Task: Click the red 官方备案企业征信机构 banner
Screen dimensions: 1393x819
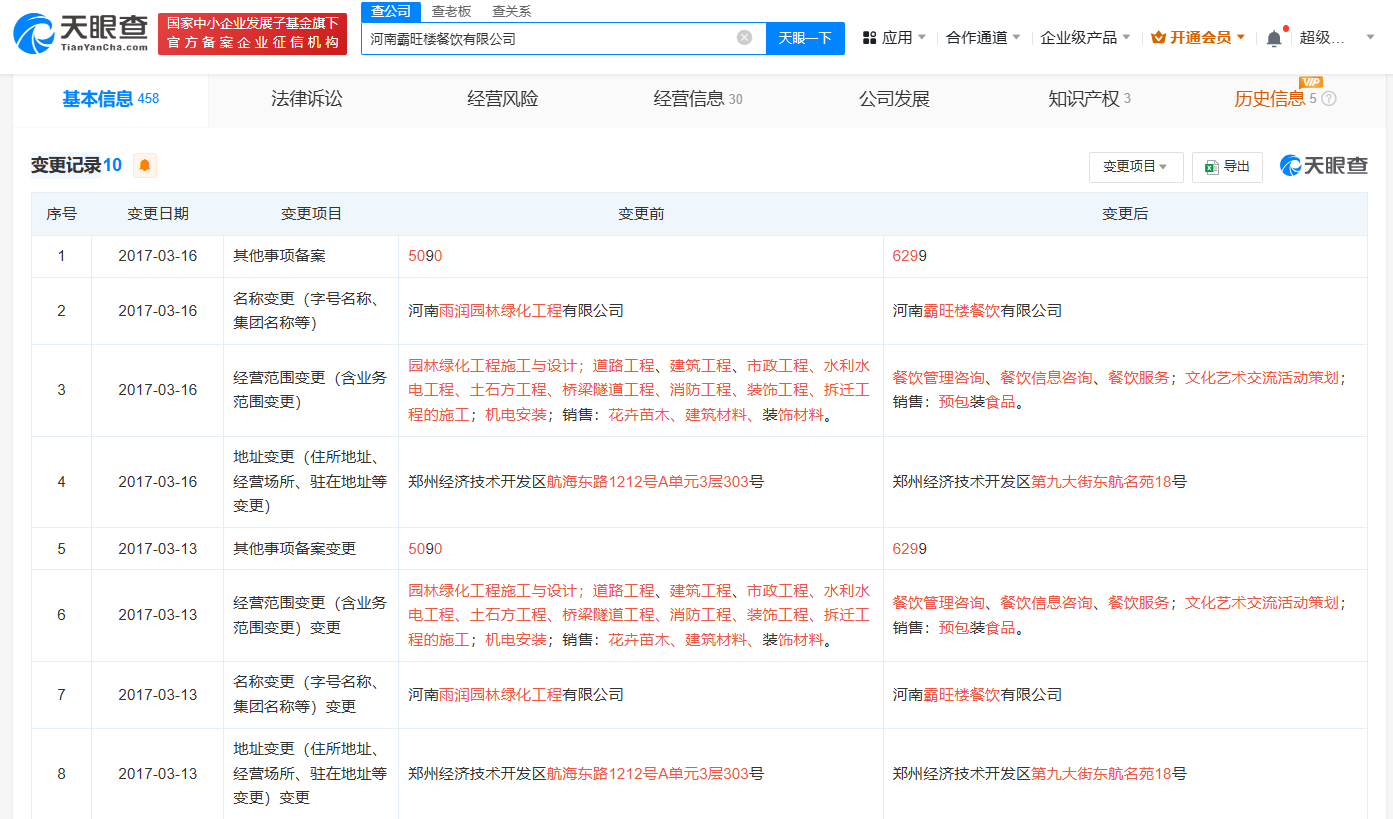Action: pyautogui.click(x=252, y=34)
